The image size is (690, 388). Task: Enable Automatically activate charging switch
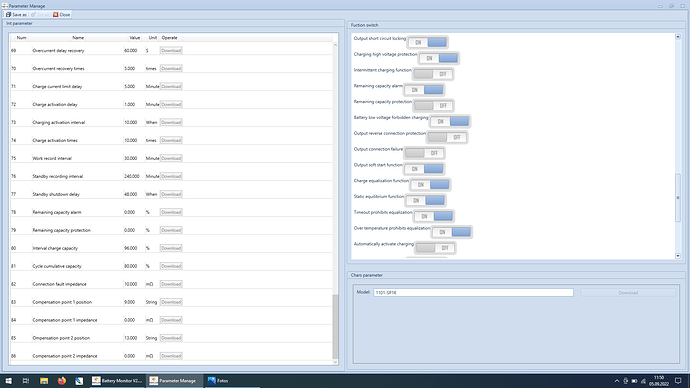tap(435, 248)
